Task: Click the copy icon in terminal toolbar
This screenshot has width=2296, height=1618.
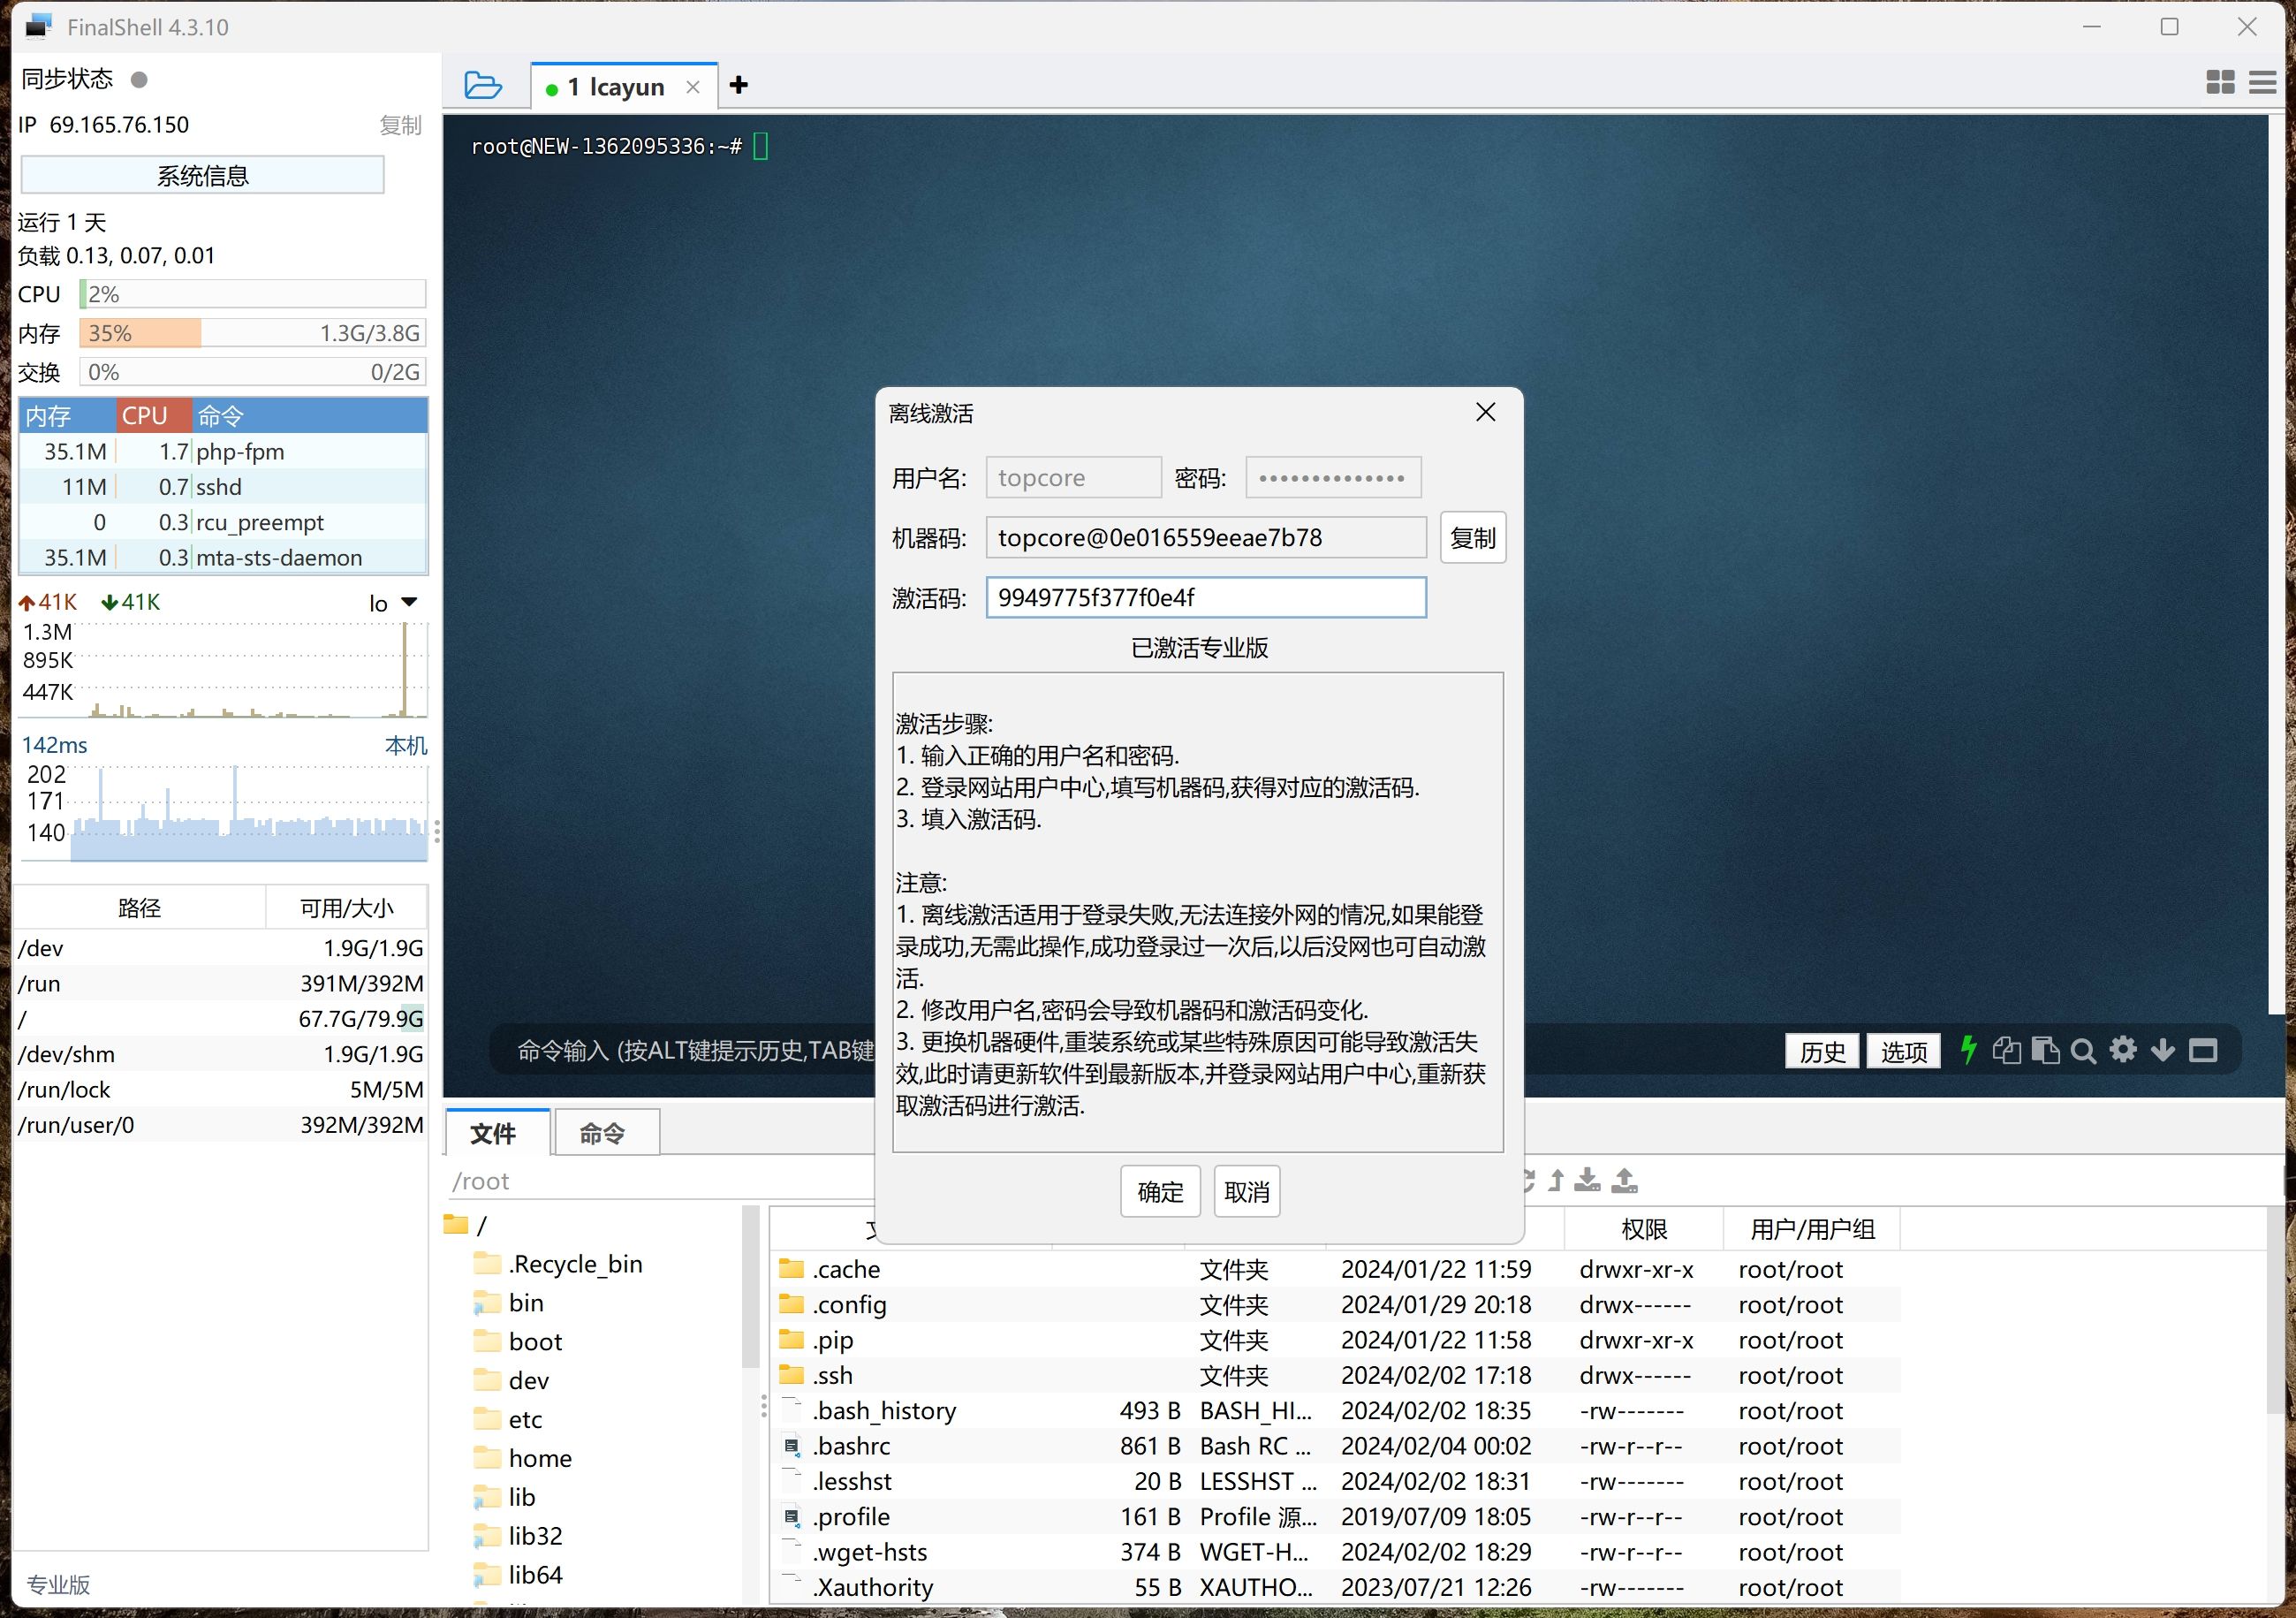Action: pos(2006,1050)
